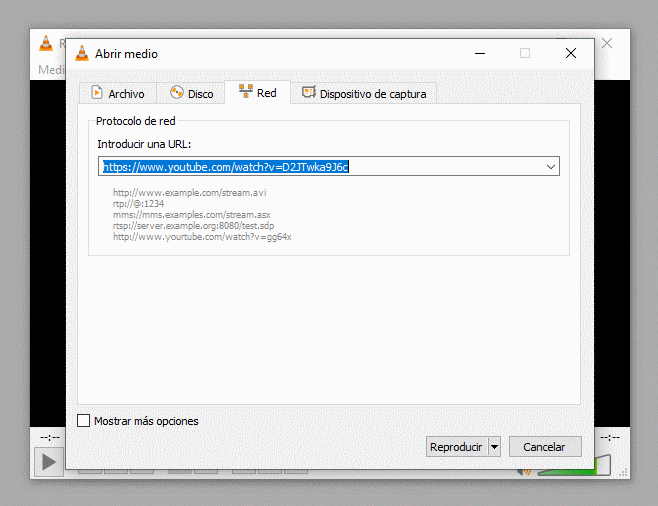Click the Reproducir button
Viewport: 658px width, 506px height.
coord(456,447)
